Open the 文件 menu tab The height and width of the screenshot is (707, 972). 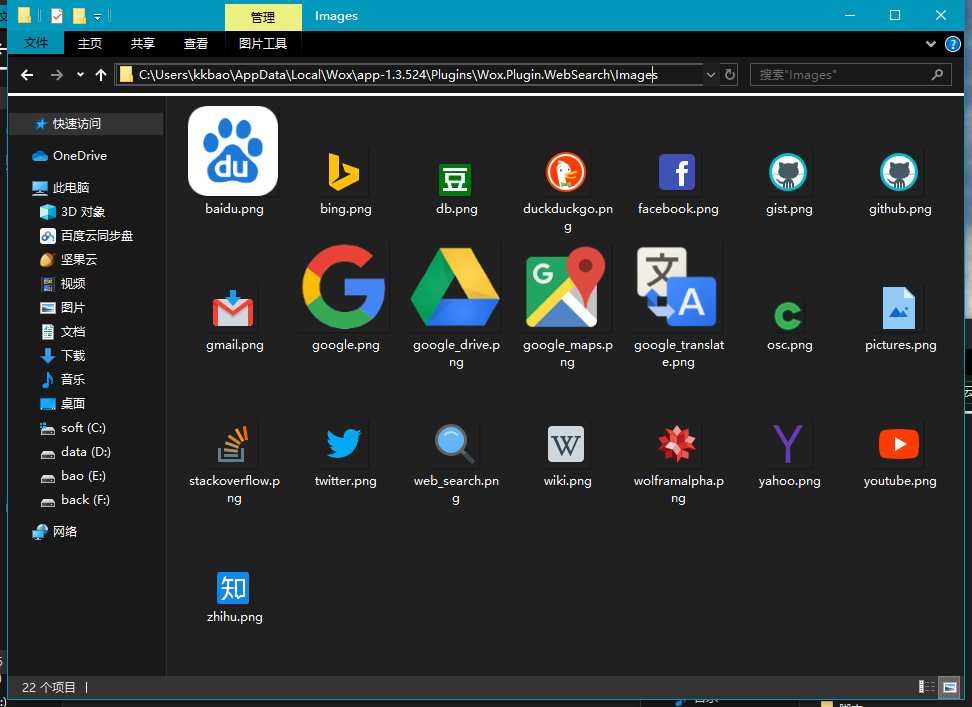pos(36,44)
